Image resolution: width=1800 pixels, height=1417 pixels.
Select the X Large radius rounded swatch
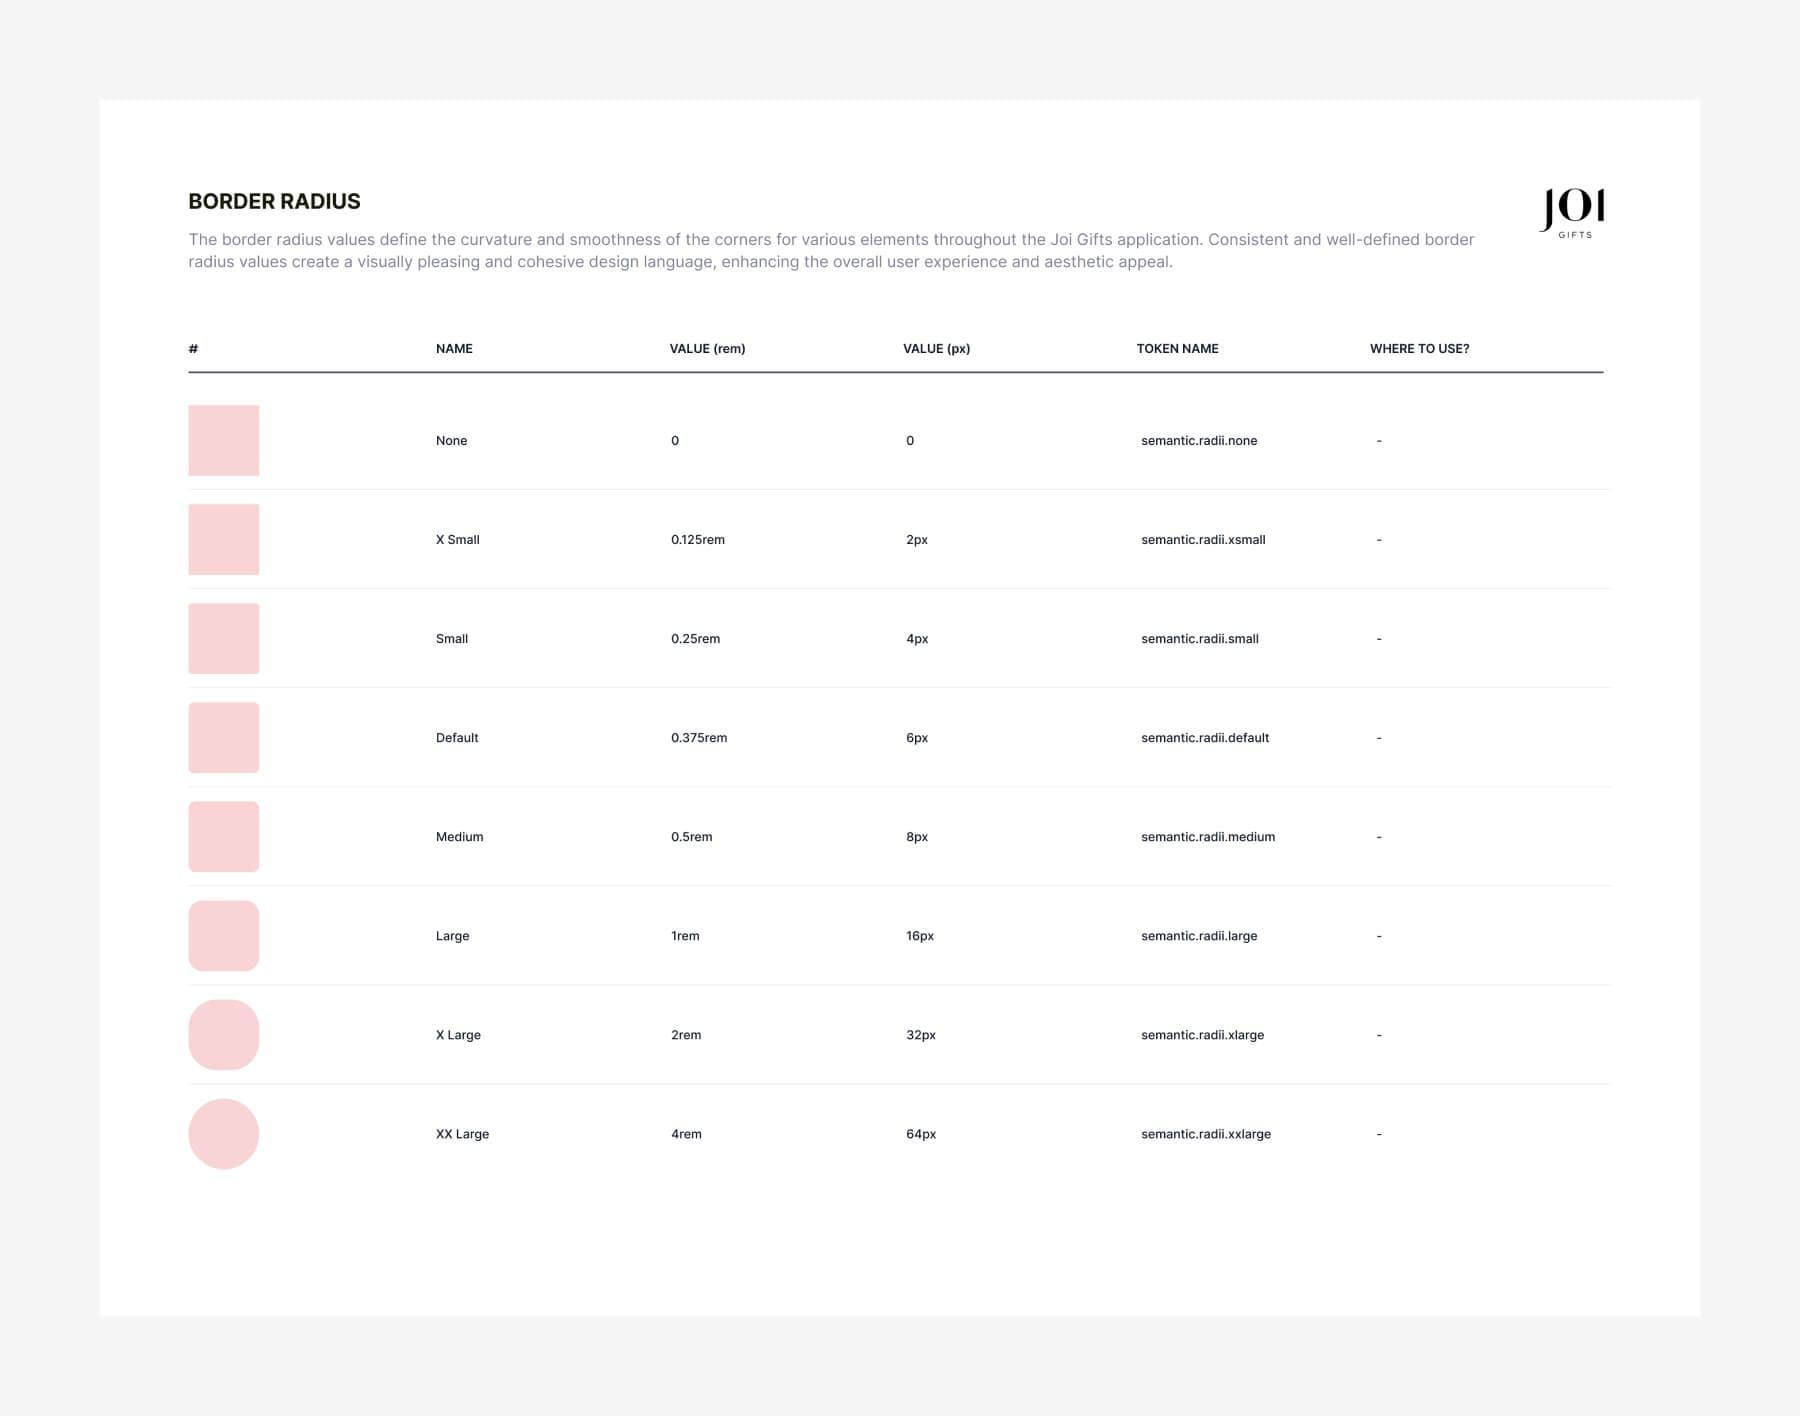point(223,1034)
